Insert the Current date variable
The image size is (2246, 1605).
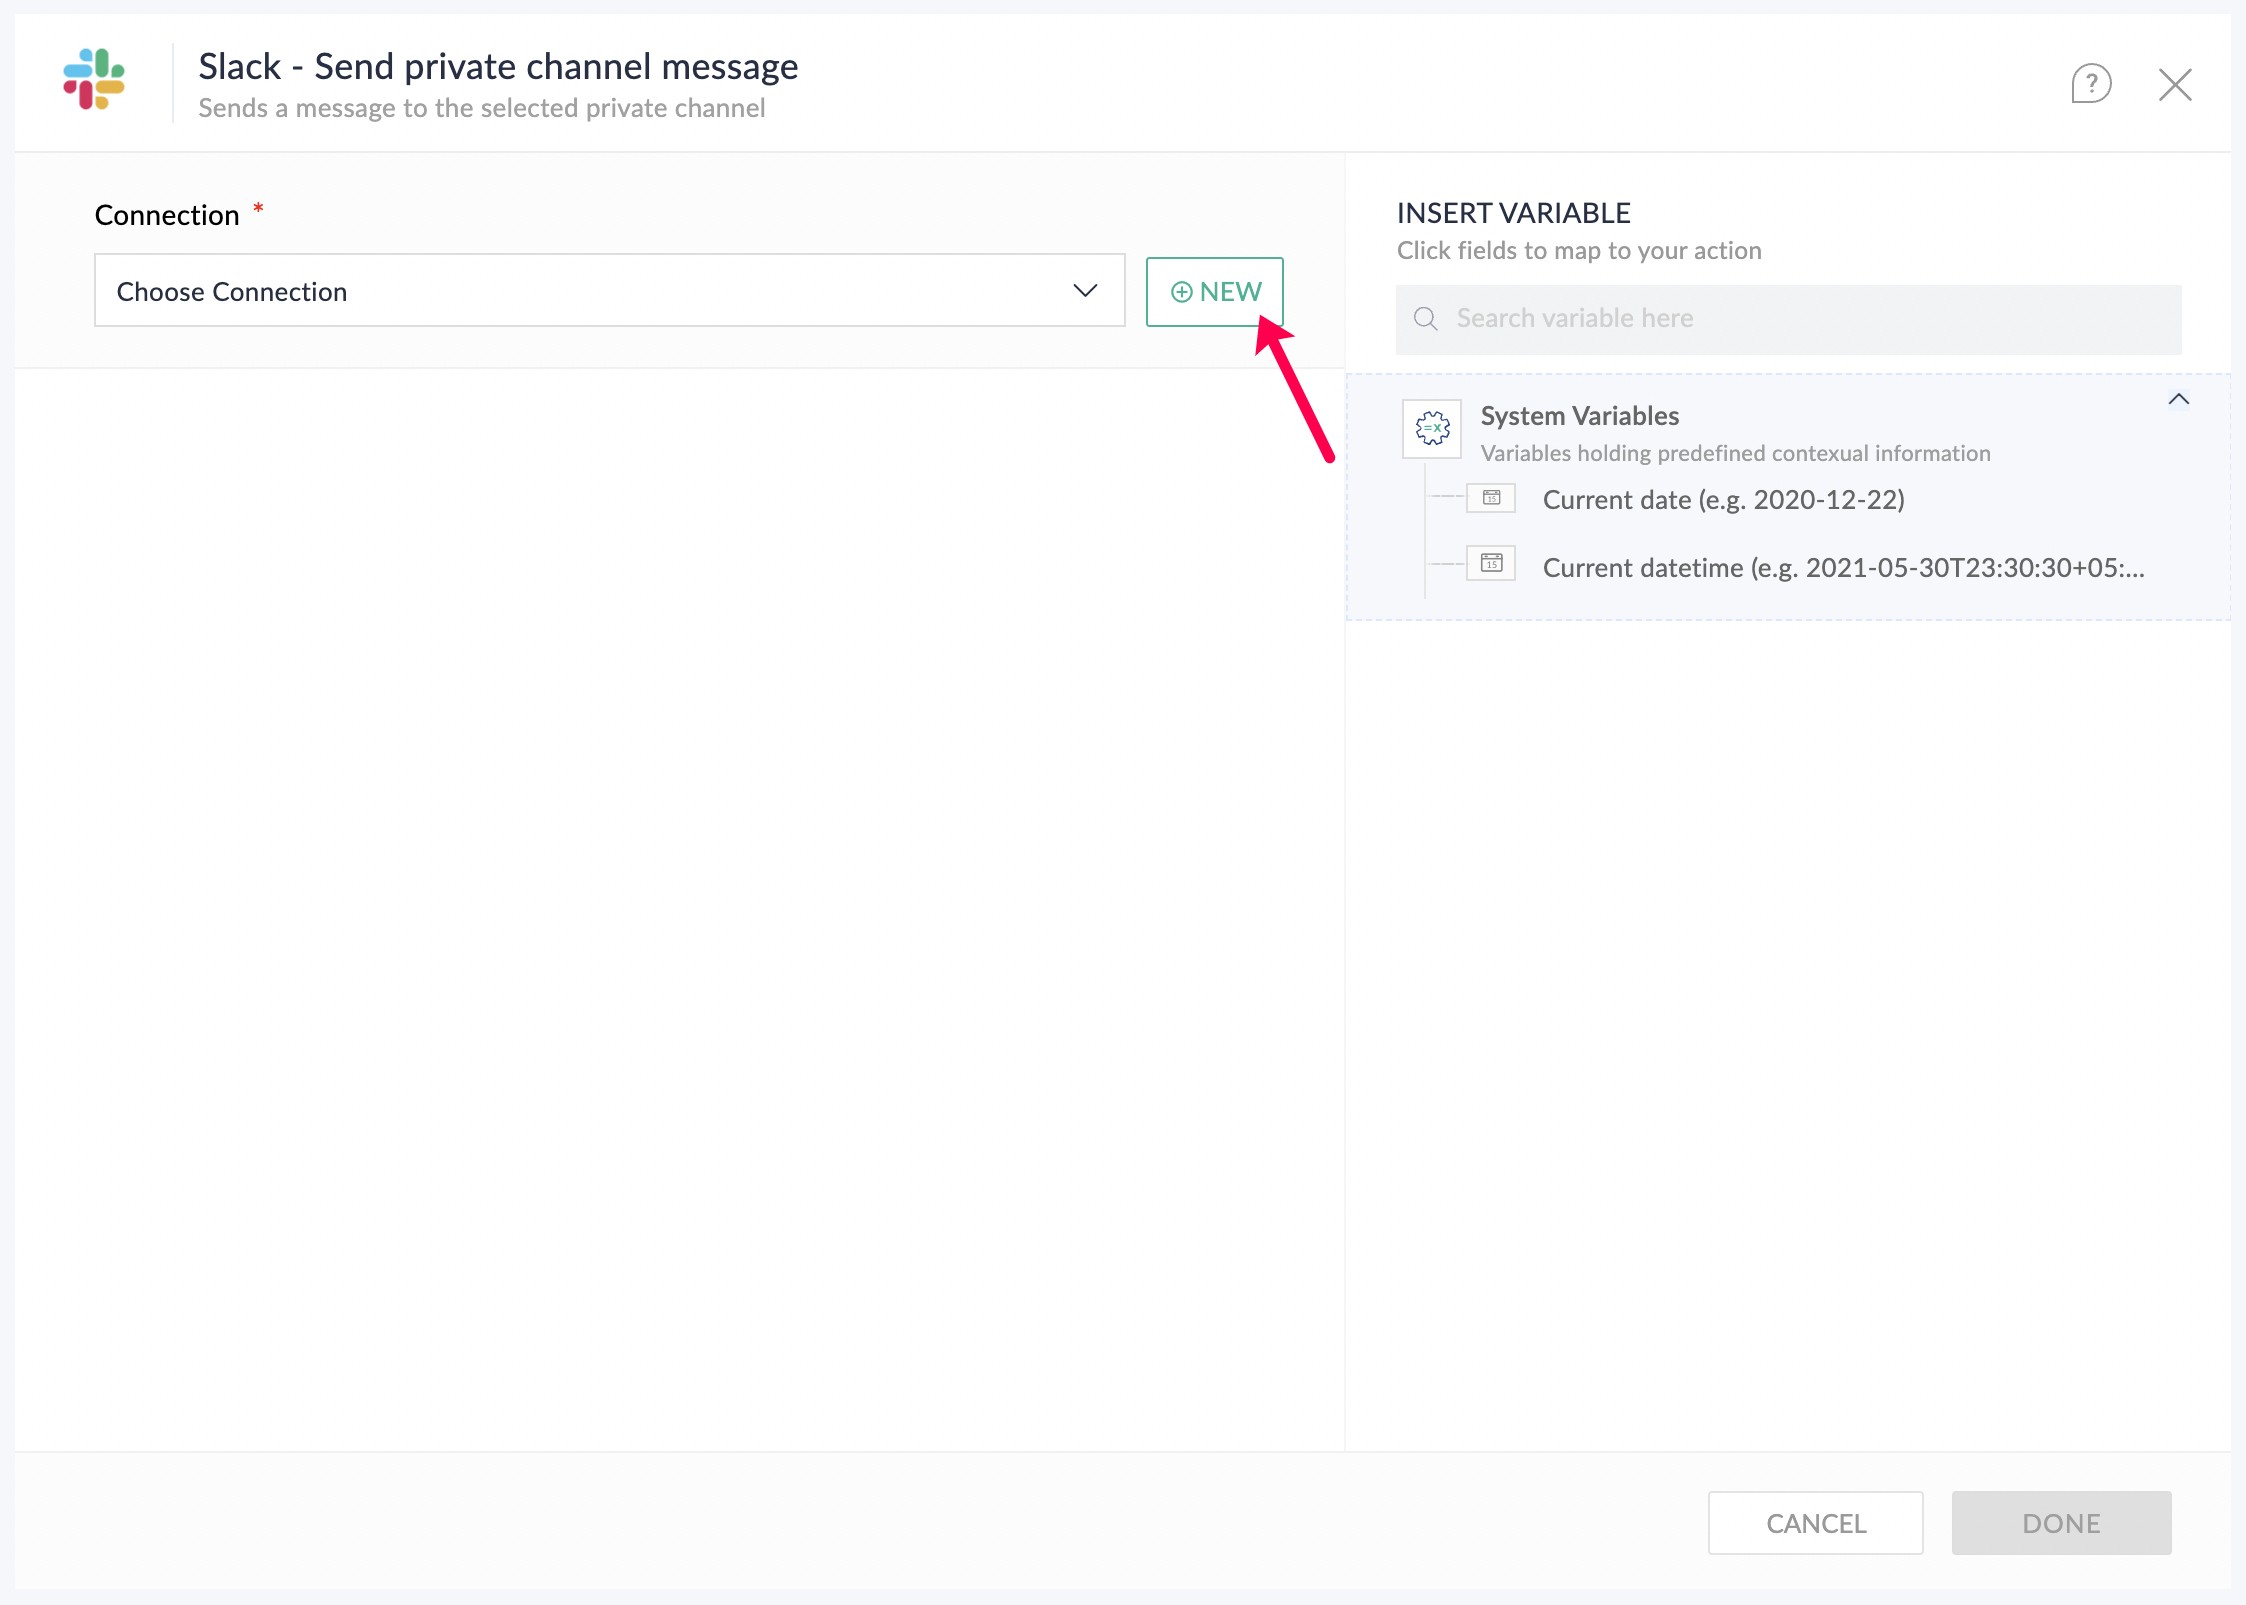pyautogui.click(x=1722, y=500)
